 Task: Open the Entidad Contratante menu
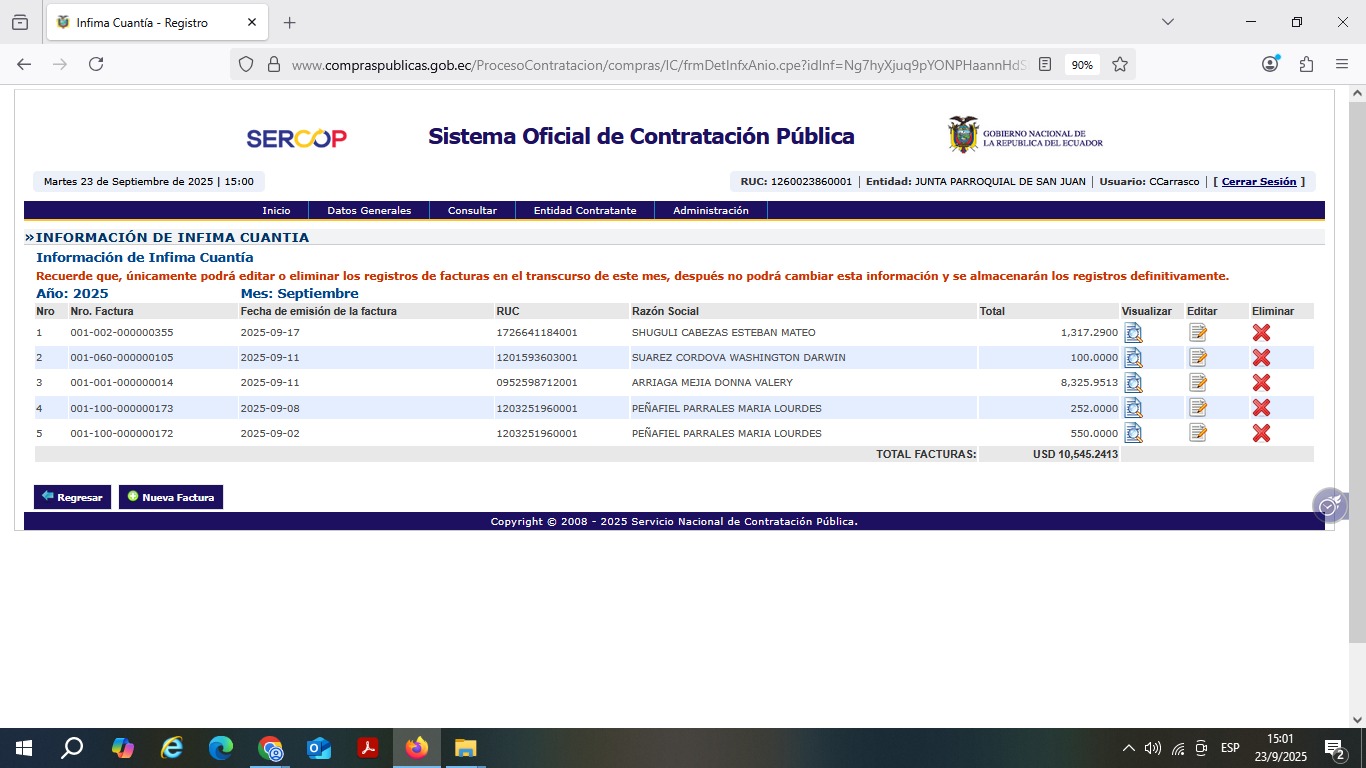point(585,211)
